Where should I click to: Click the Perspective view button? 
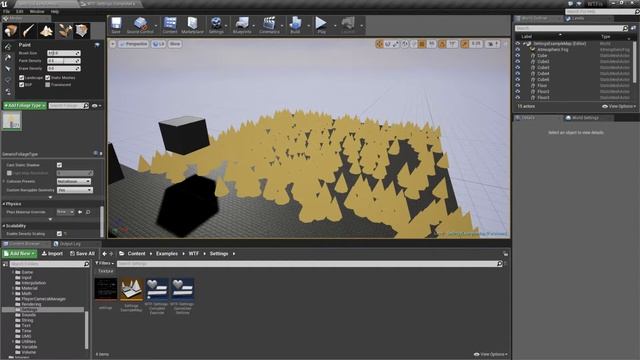click(133, 44)
